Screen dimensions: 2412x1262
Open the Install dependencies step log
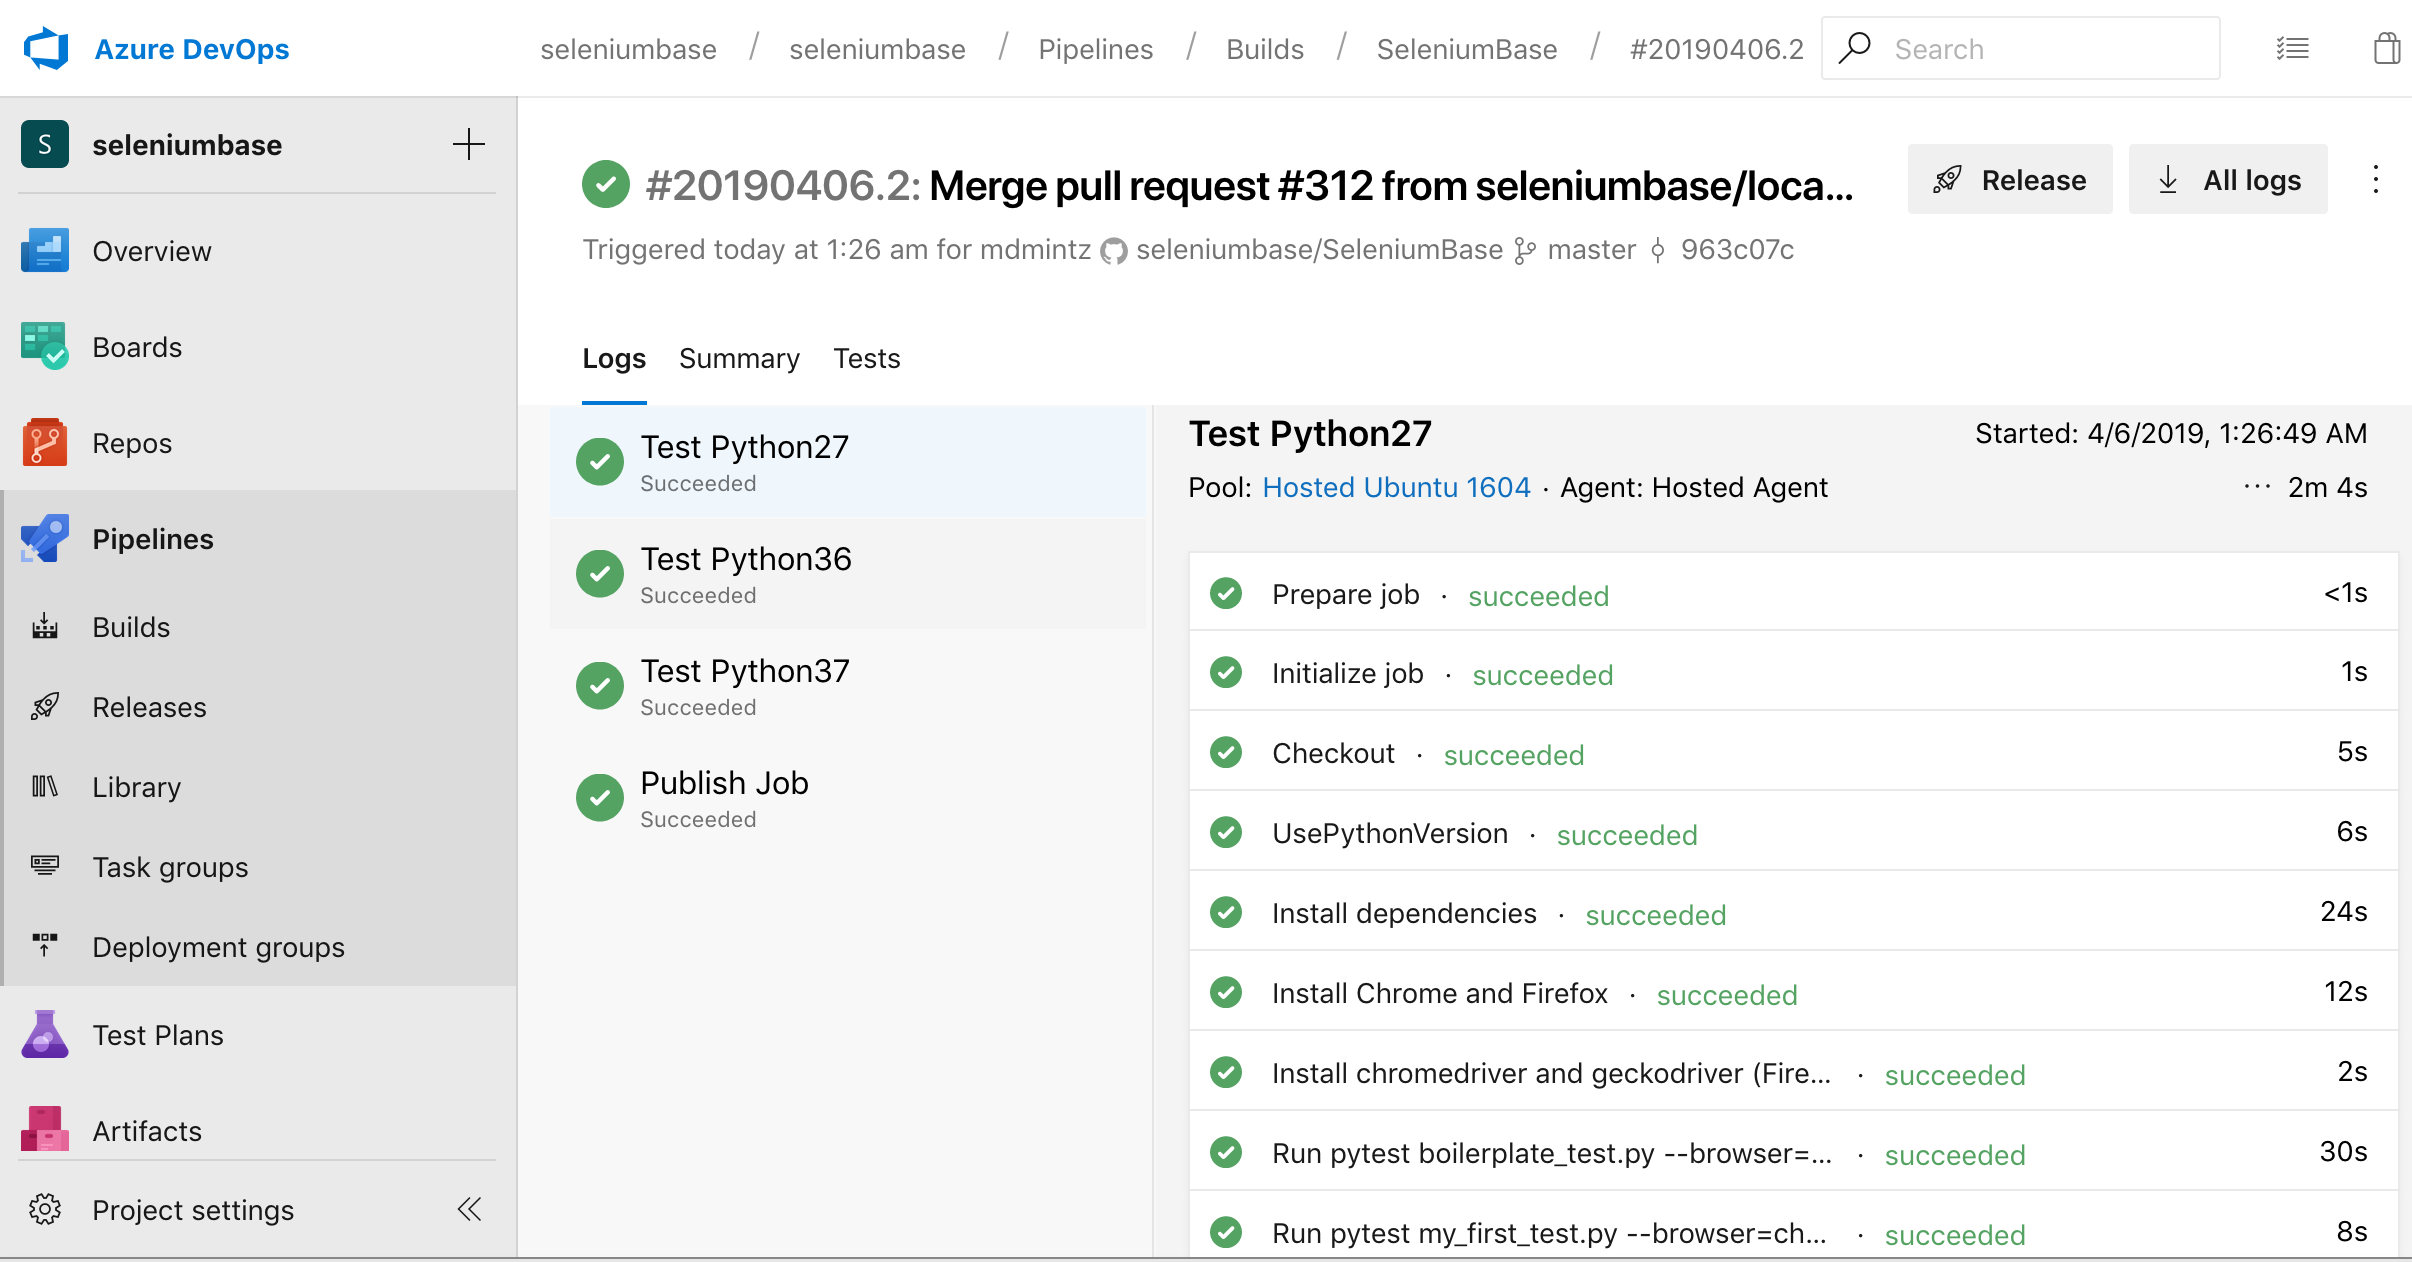click(x=1403, y=913)
